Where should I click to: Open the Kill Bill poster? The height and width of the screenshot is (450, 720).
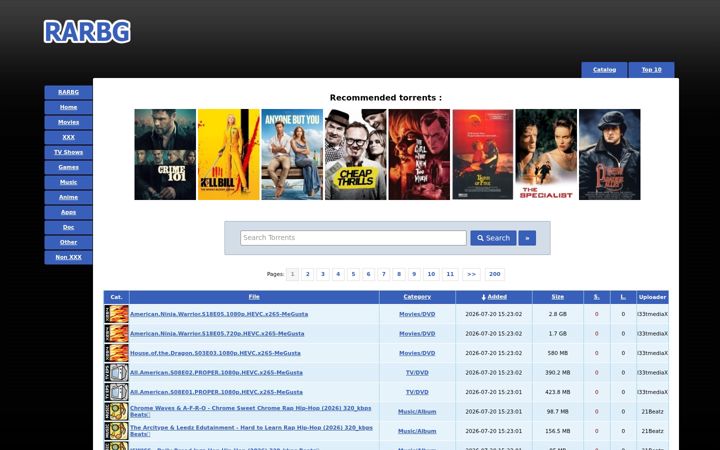tap(229, 154)
